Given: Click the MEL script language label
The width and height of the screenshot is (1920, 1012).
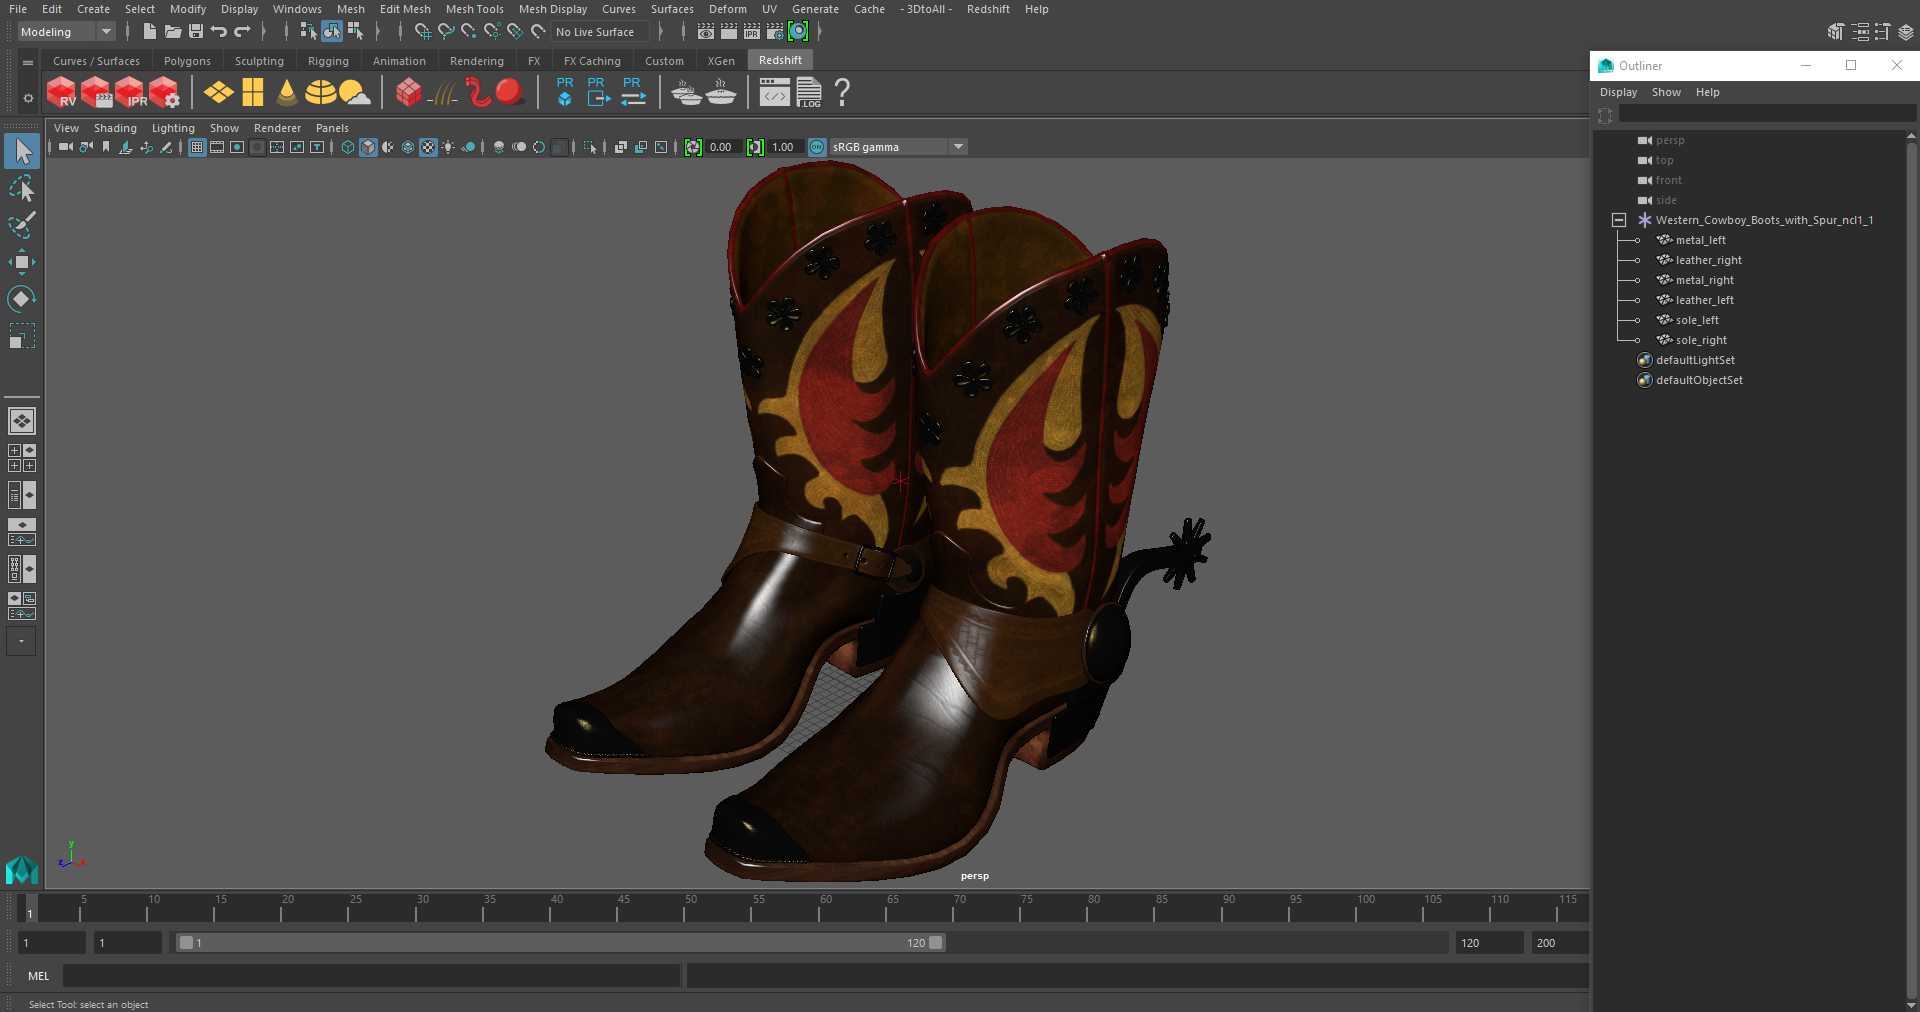Looking at the screenshot, I should (38, 976).
